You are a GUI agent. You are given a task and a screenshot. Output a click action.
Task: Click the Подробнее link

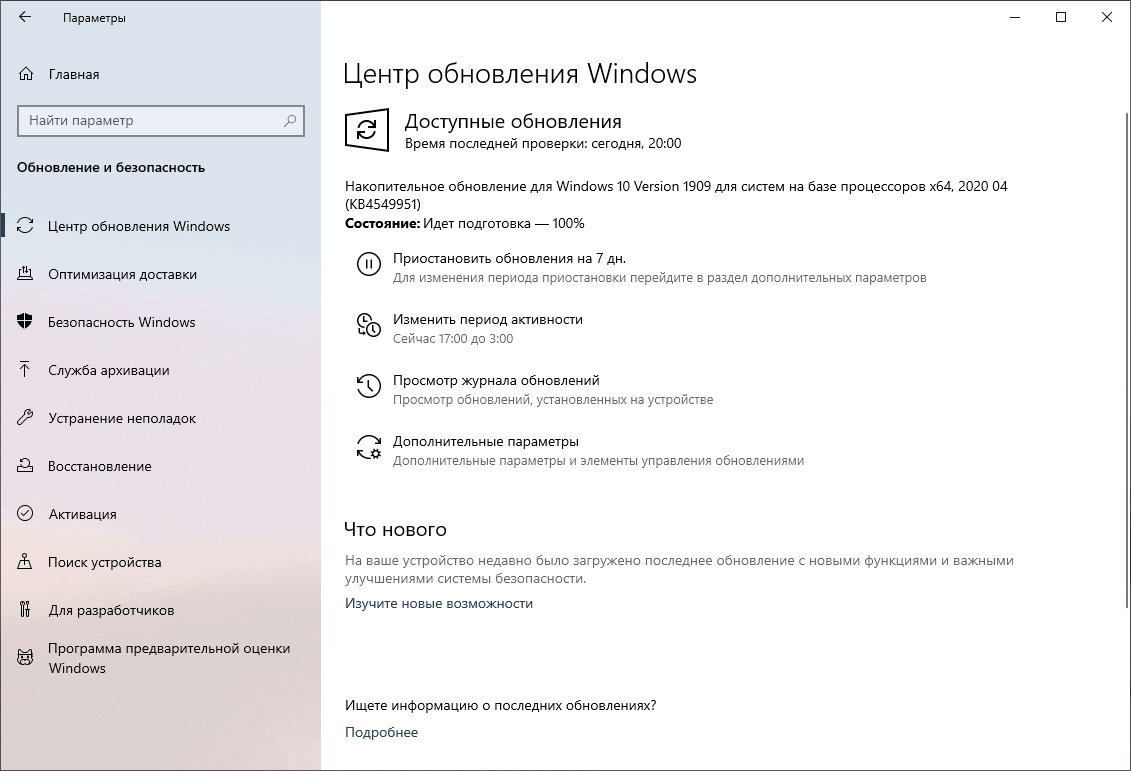coord(381,732)
